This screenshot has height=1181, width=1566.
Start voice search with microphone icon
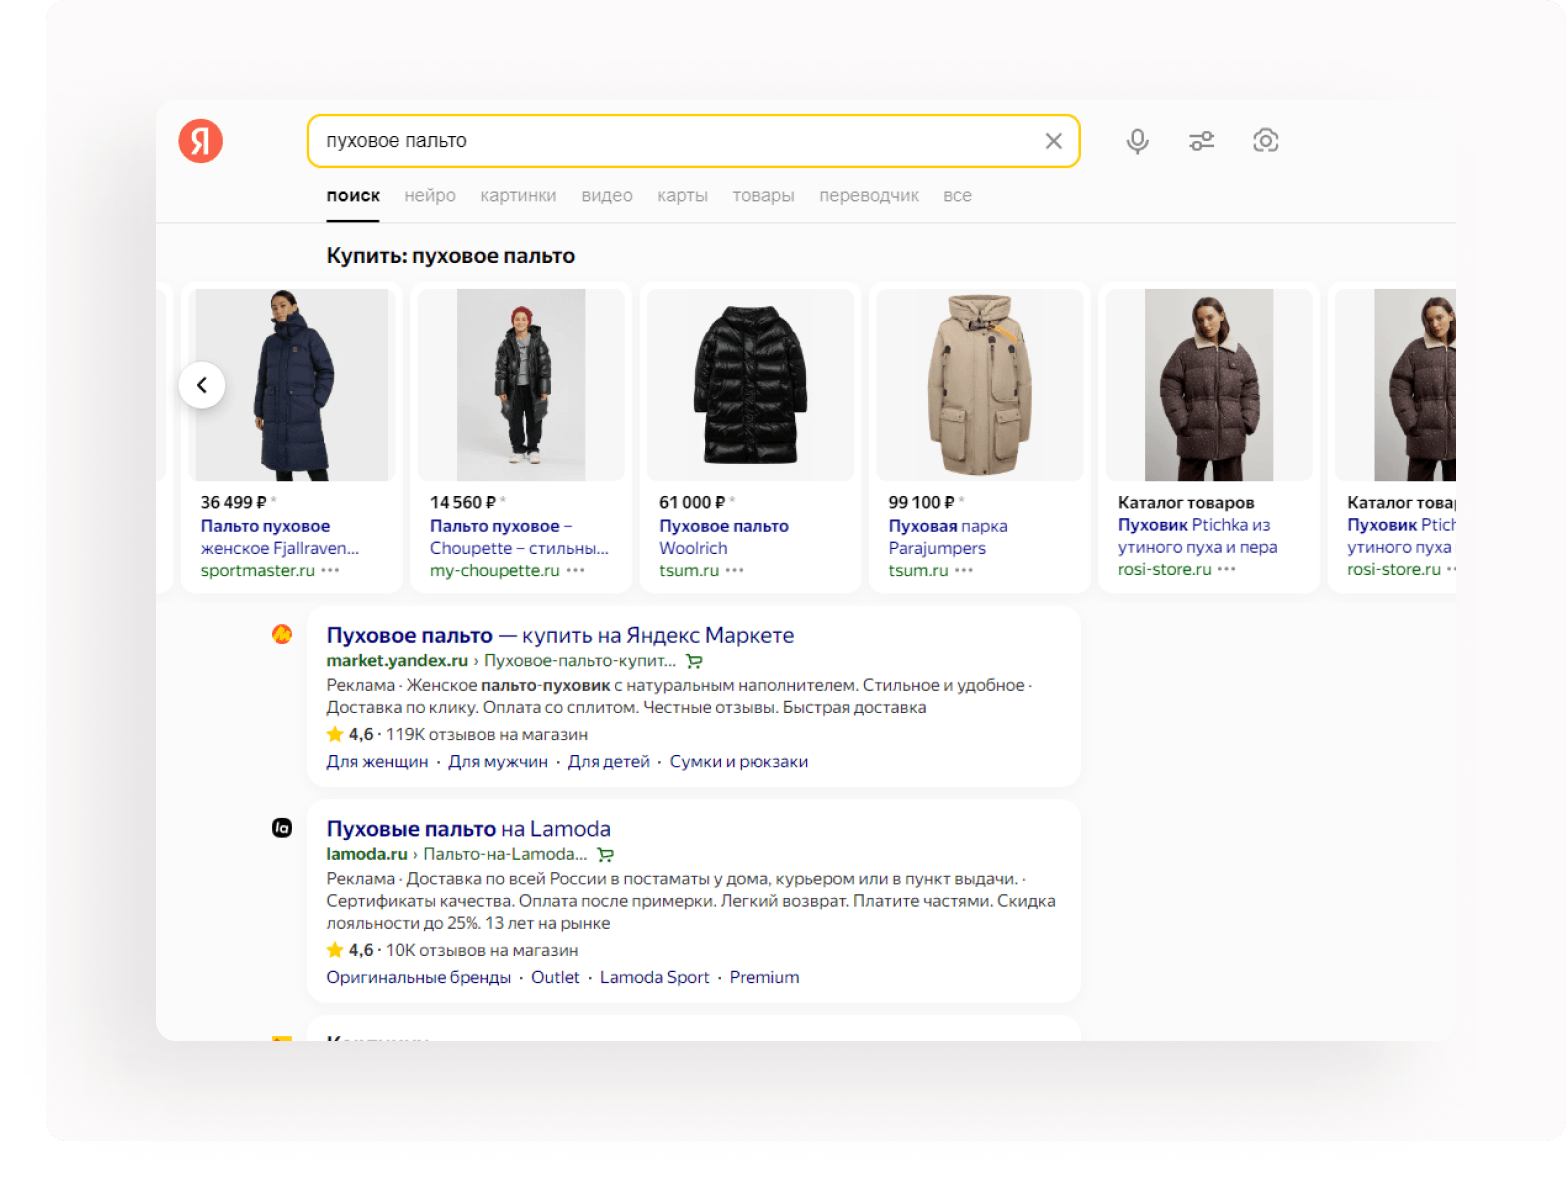pyautogui.click(x=1137, y=141)
